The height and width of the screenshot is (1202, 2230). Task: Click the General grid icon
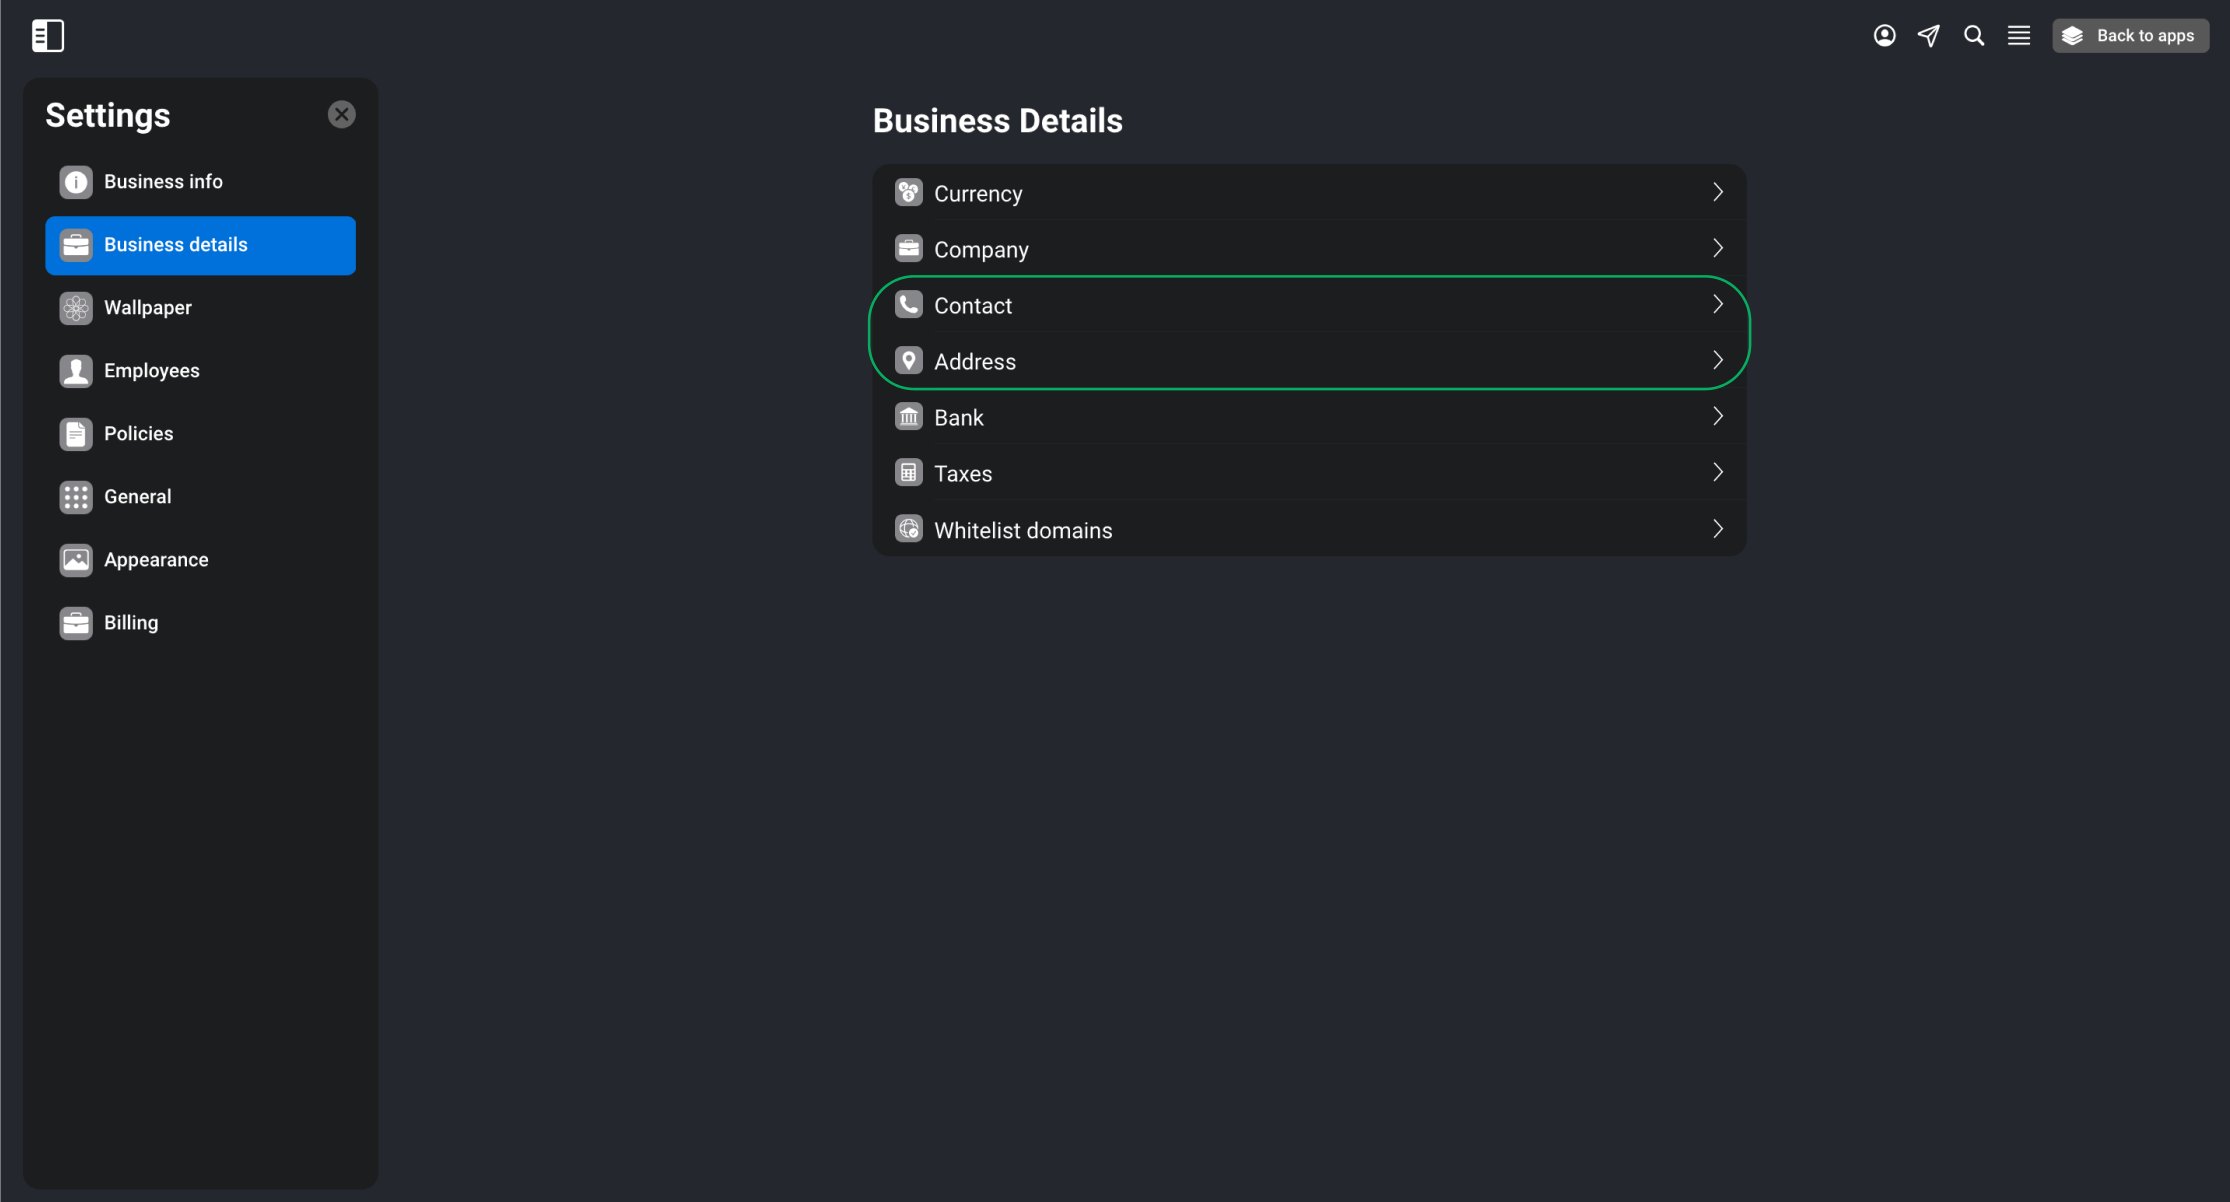click(x=76, y=497)
